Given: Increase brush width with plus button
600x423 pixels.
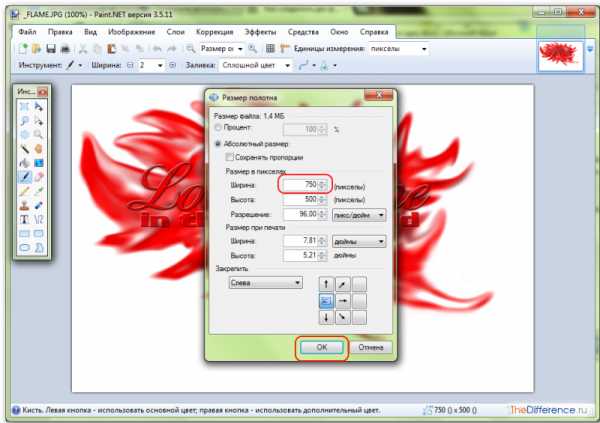Looking at the screenshot, I should pyautogui.click(x=173, y=65).
